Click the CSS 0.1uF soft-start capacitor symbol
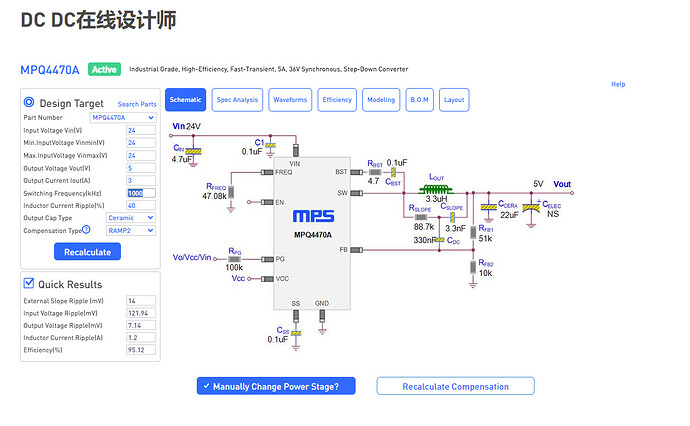The width and height of the screenshot is (690, 426). pos(296,334)
